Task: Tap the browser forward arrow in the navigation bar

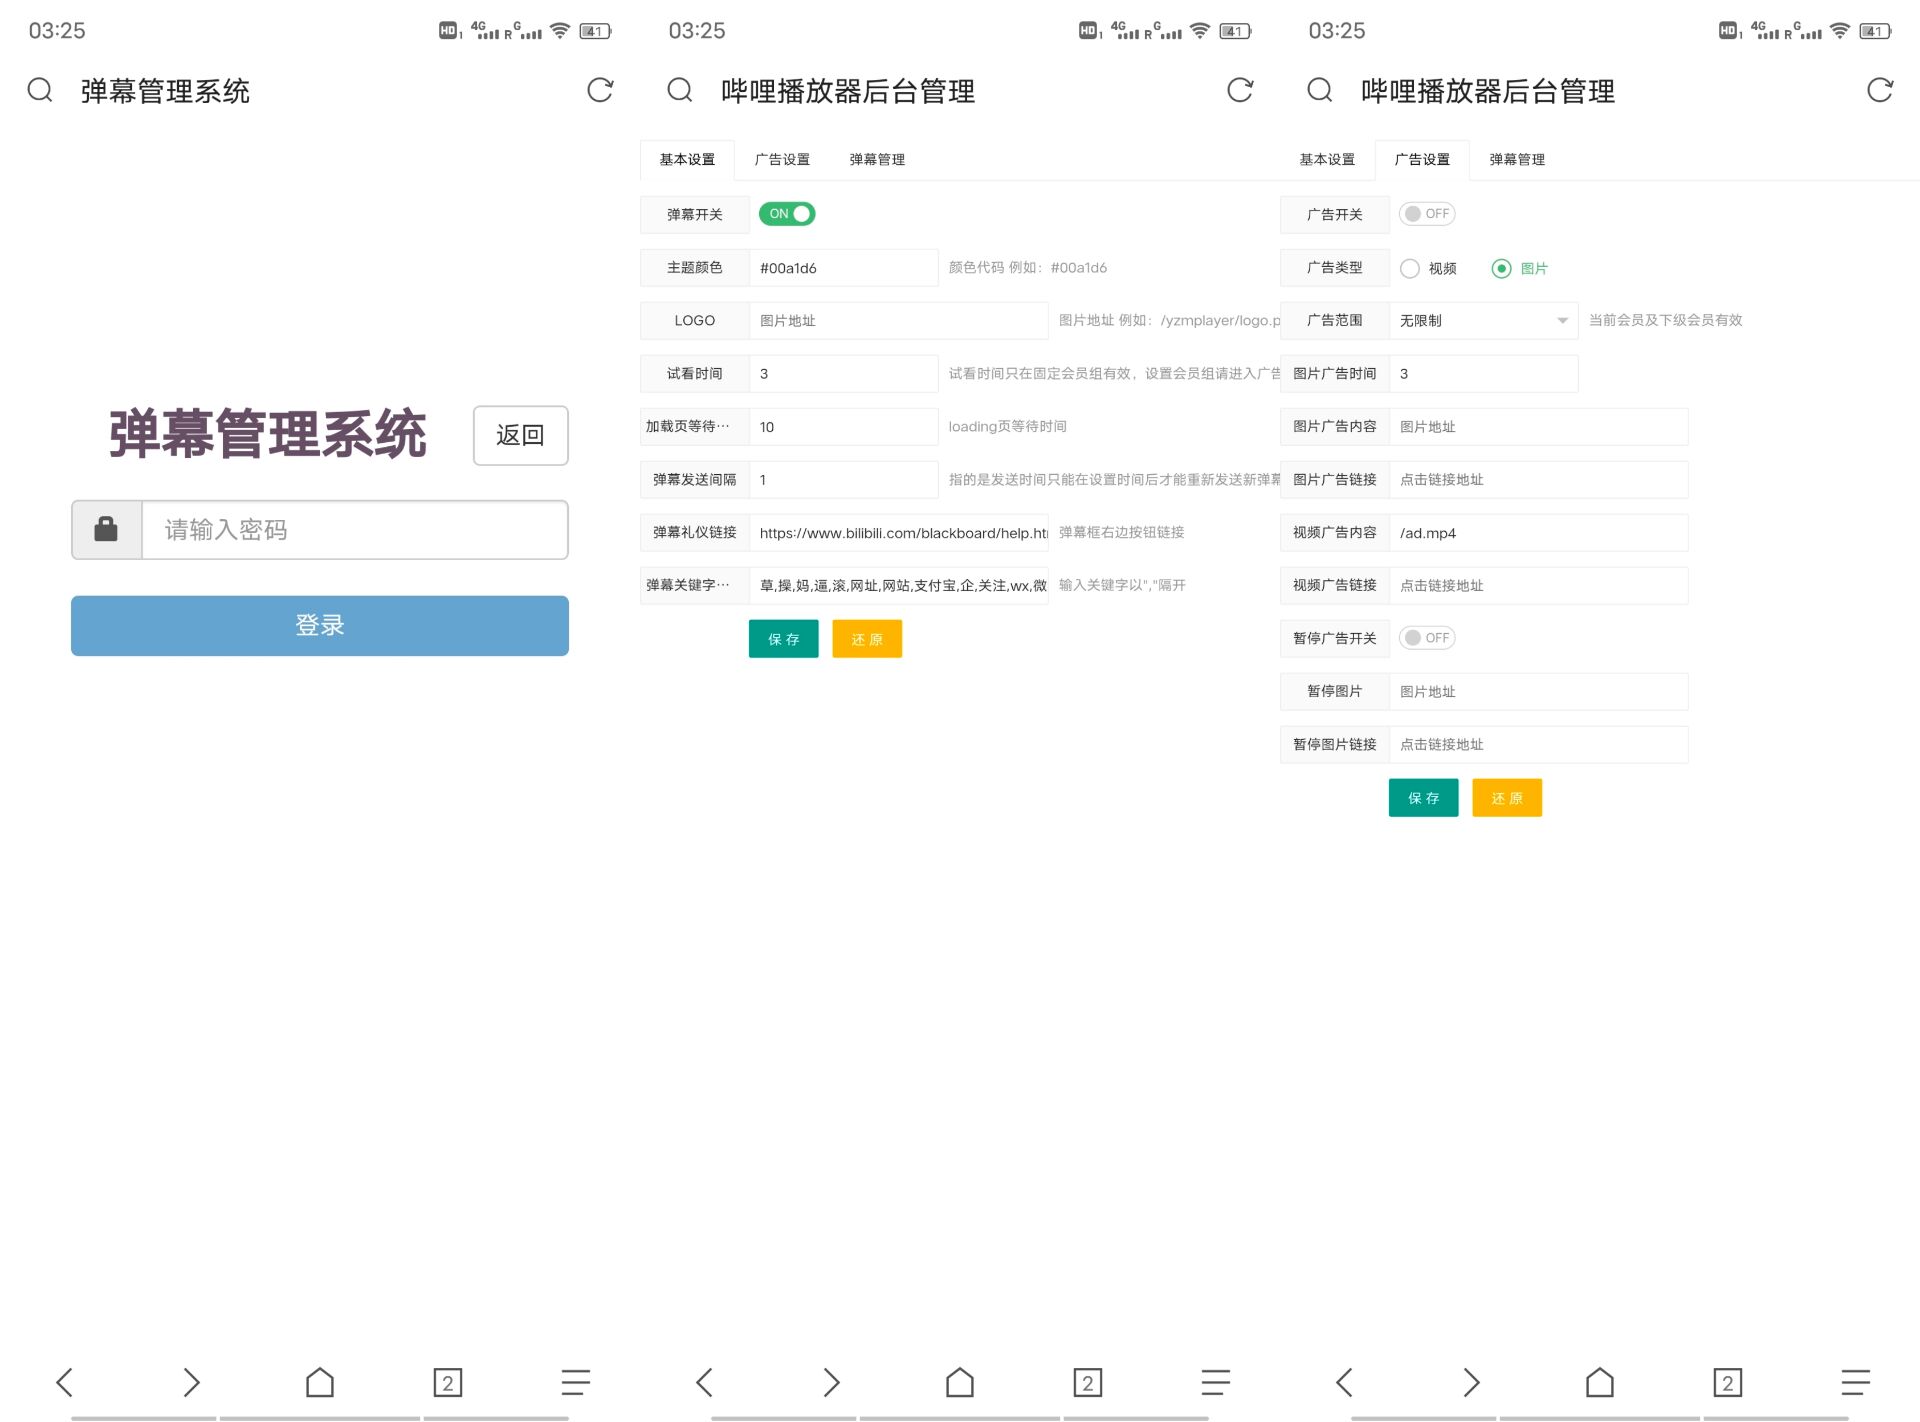Action: (192, 1382)
